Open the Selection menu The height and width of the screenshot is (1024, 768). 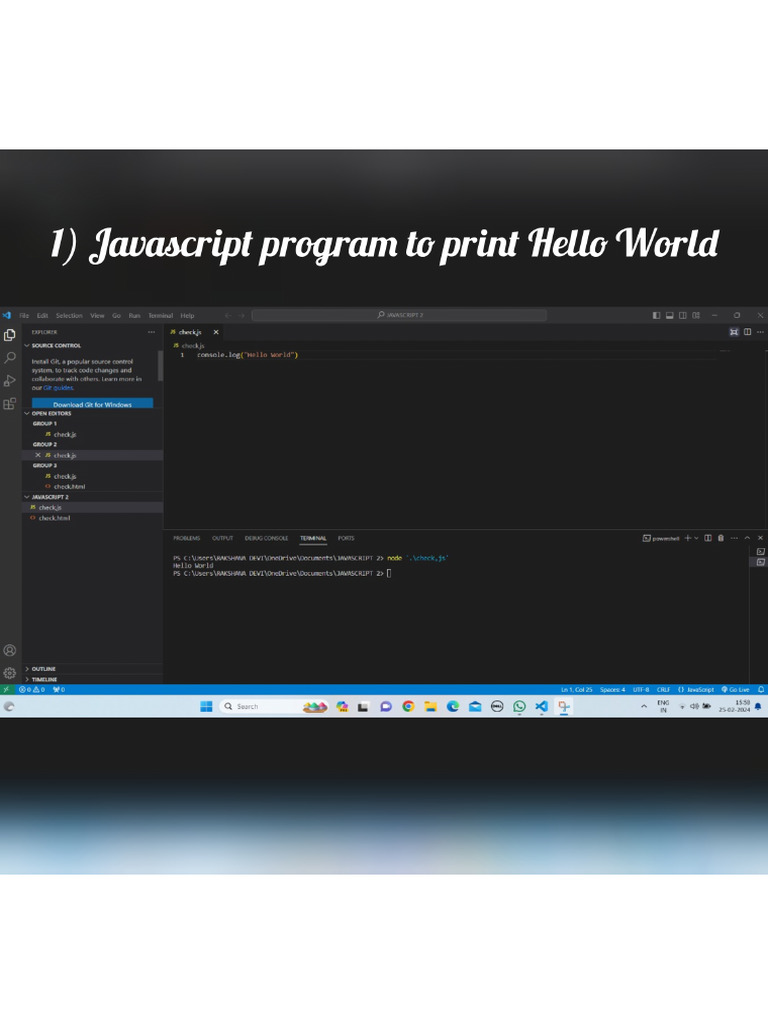pos(69,315)
